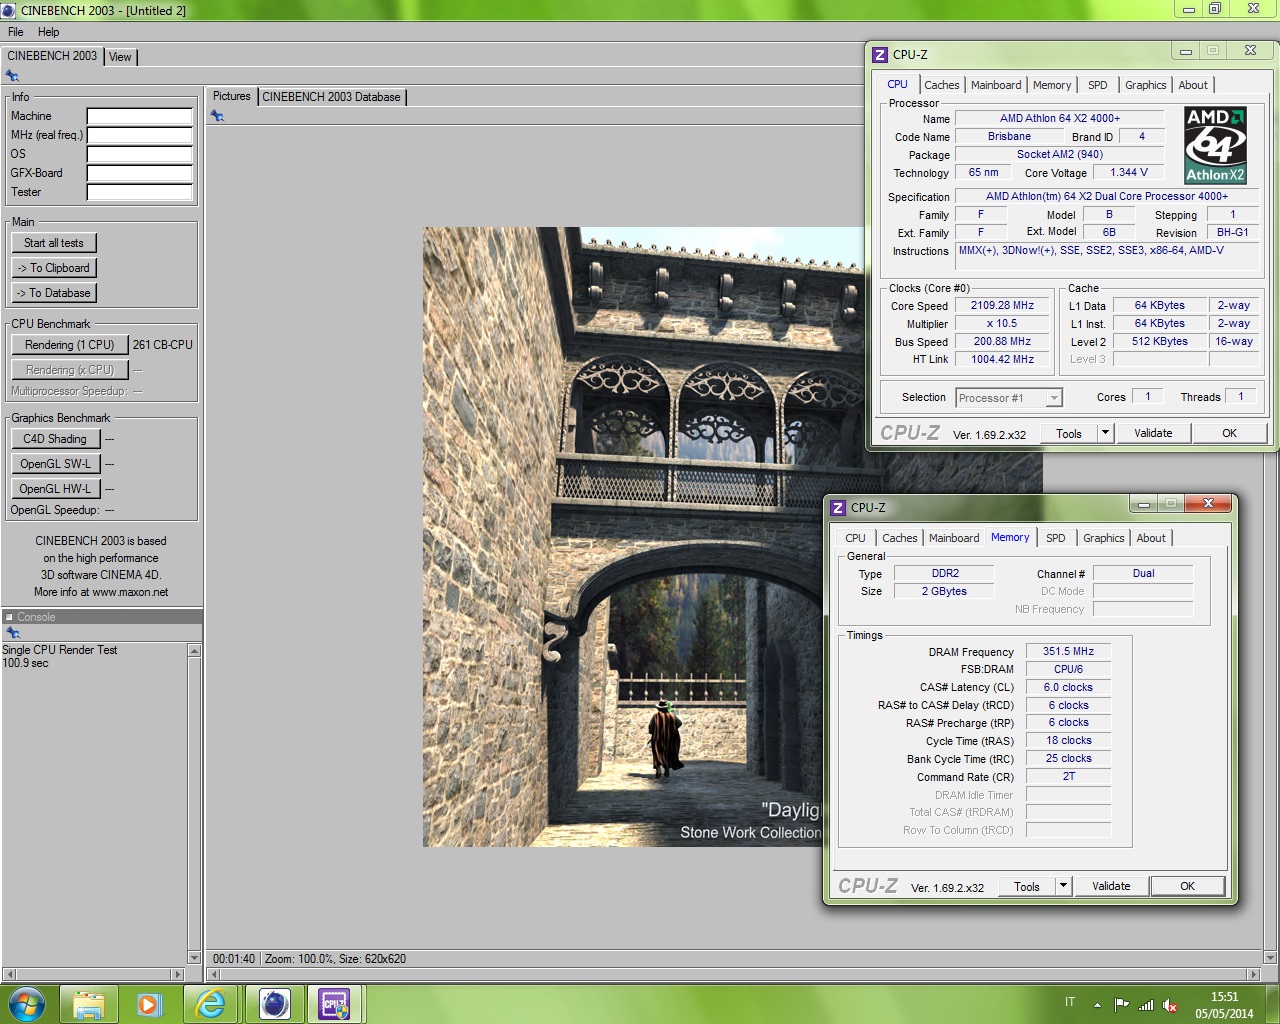This screenshot has width=1280, height=1024.
Task: Click Start all tests button
Action: pos(54,243)
